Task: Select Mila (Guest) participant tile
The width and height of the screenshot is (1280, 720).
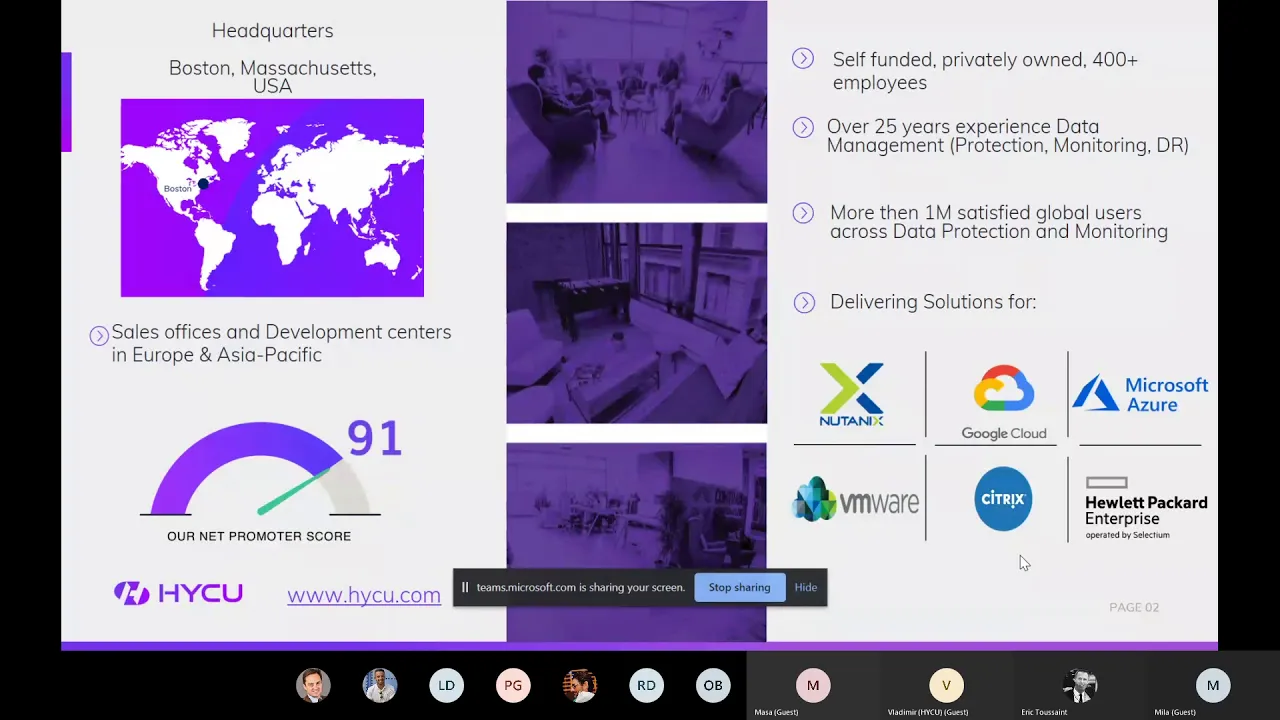Action: coord(1213,685)
